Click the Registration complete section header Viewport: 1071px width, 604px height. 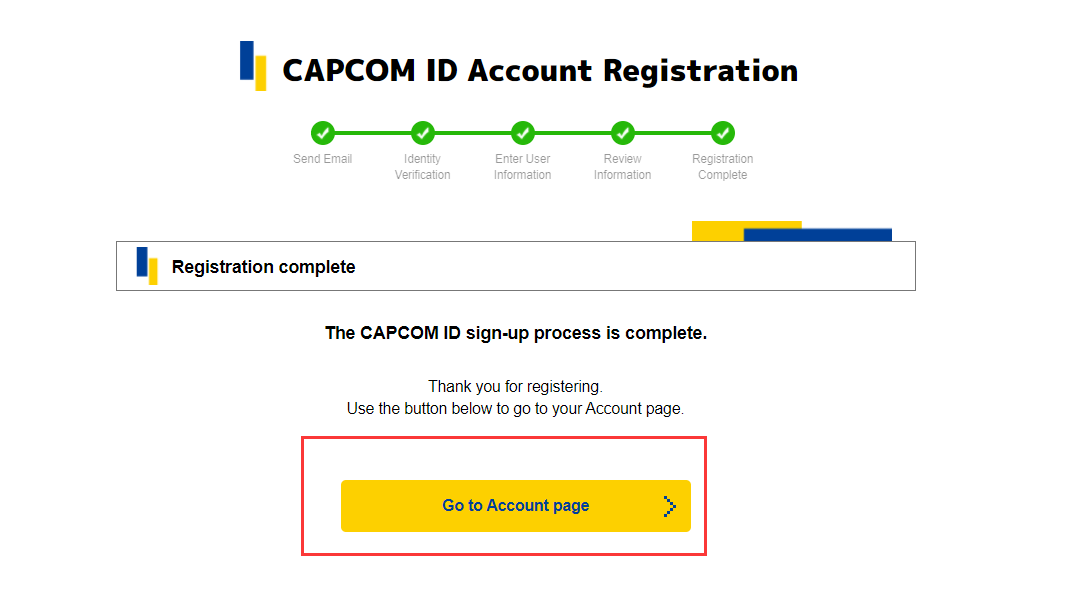[516, 266]
